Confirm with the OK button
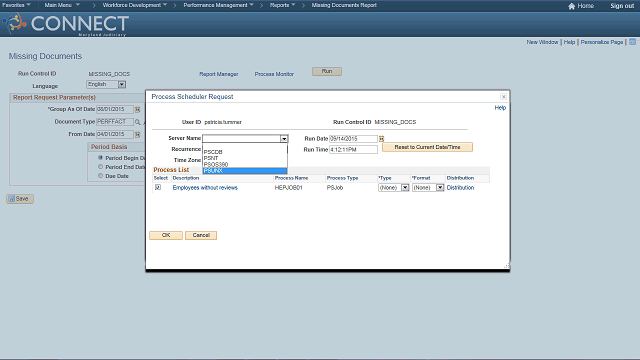640x360 pixels. click(x=166, y=236)
